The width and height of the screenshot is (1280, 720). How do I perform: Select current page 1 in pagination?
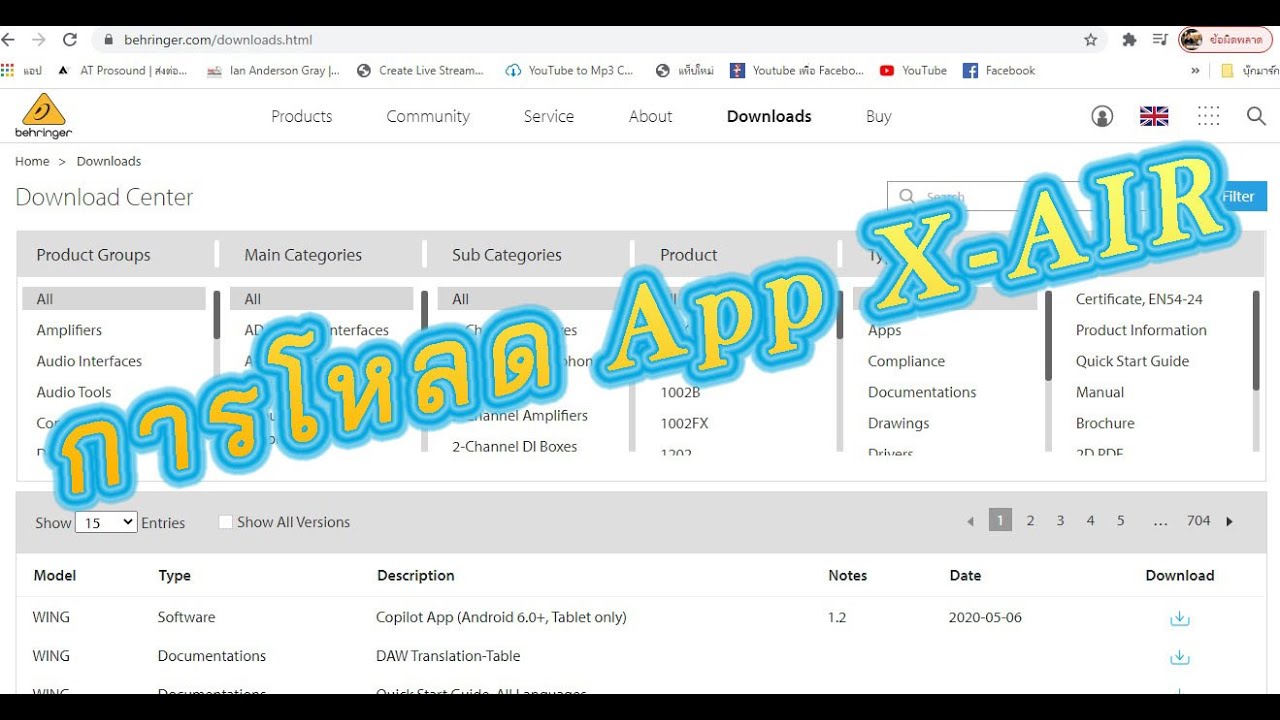point(1000,520)
